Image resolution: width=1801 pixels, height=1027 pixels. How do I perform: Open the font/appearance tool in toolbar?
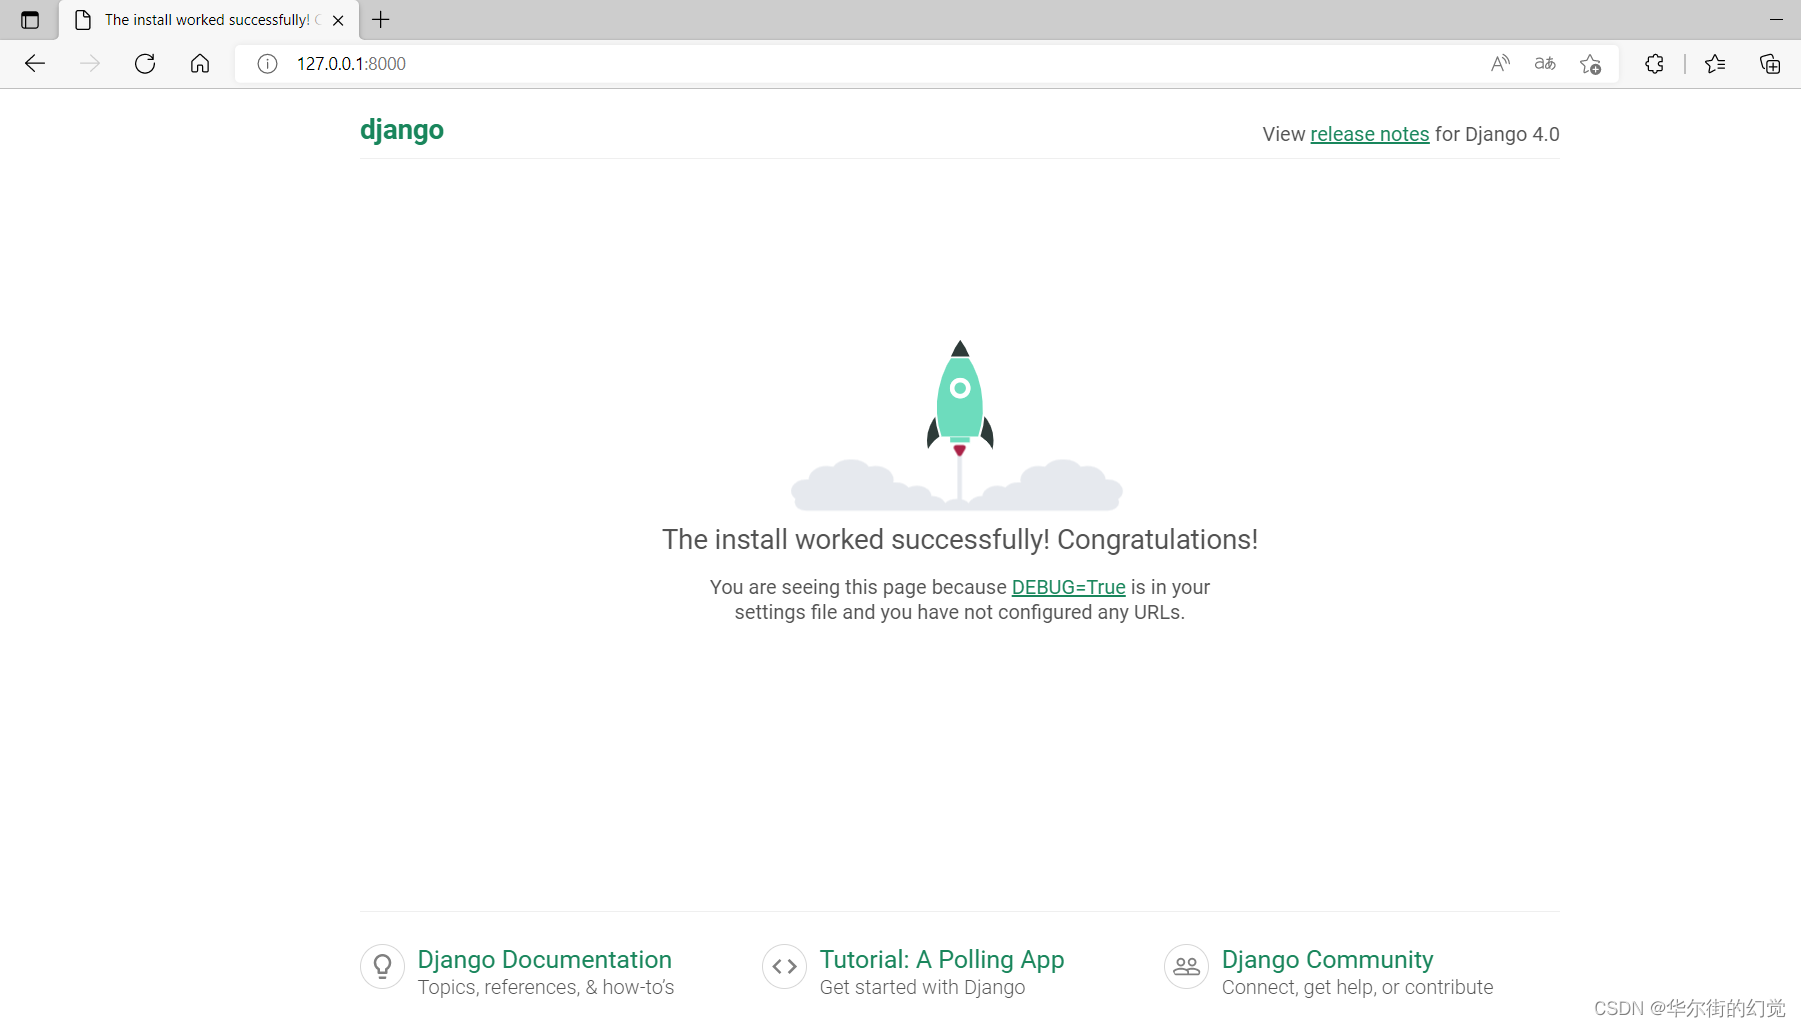[1544, 63]
